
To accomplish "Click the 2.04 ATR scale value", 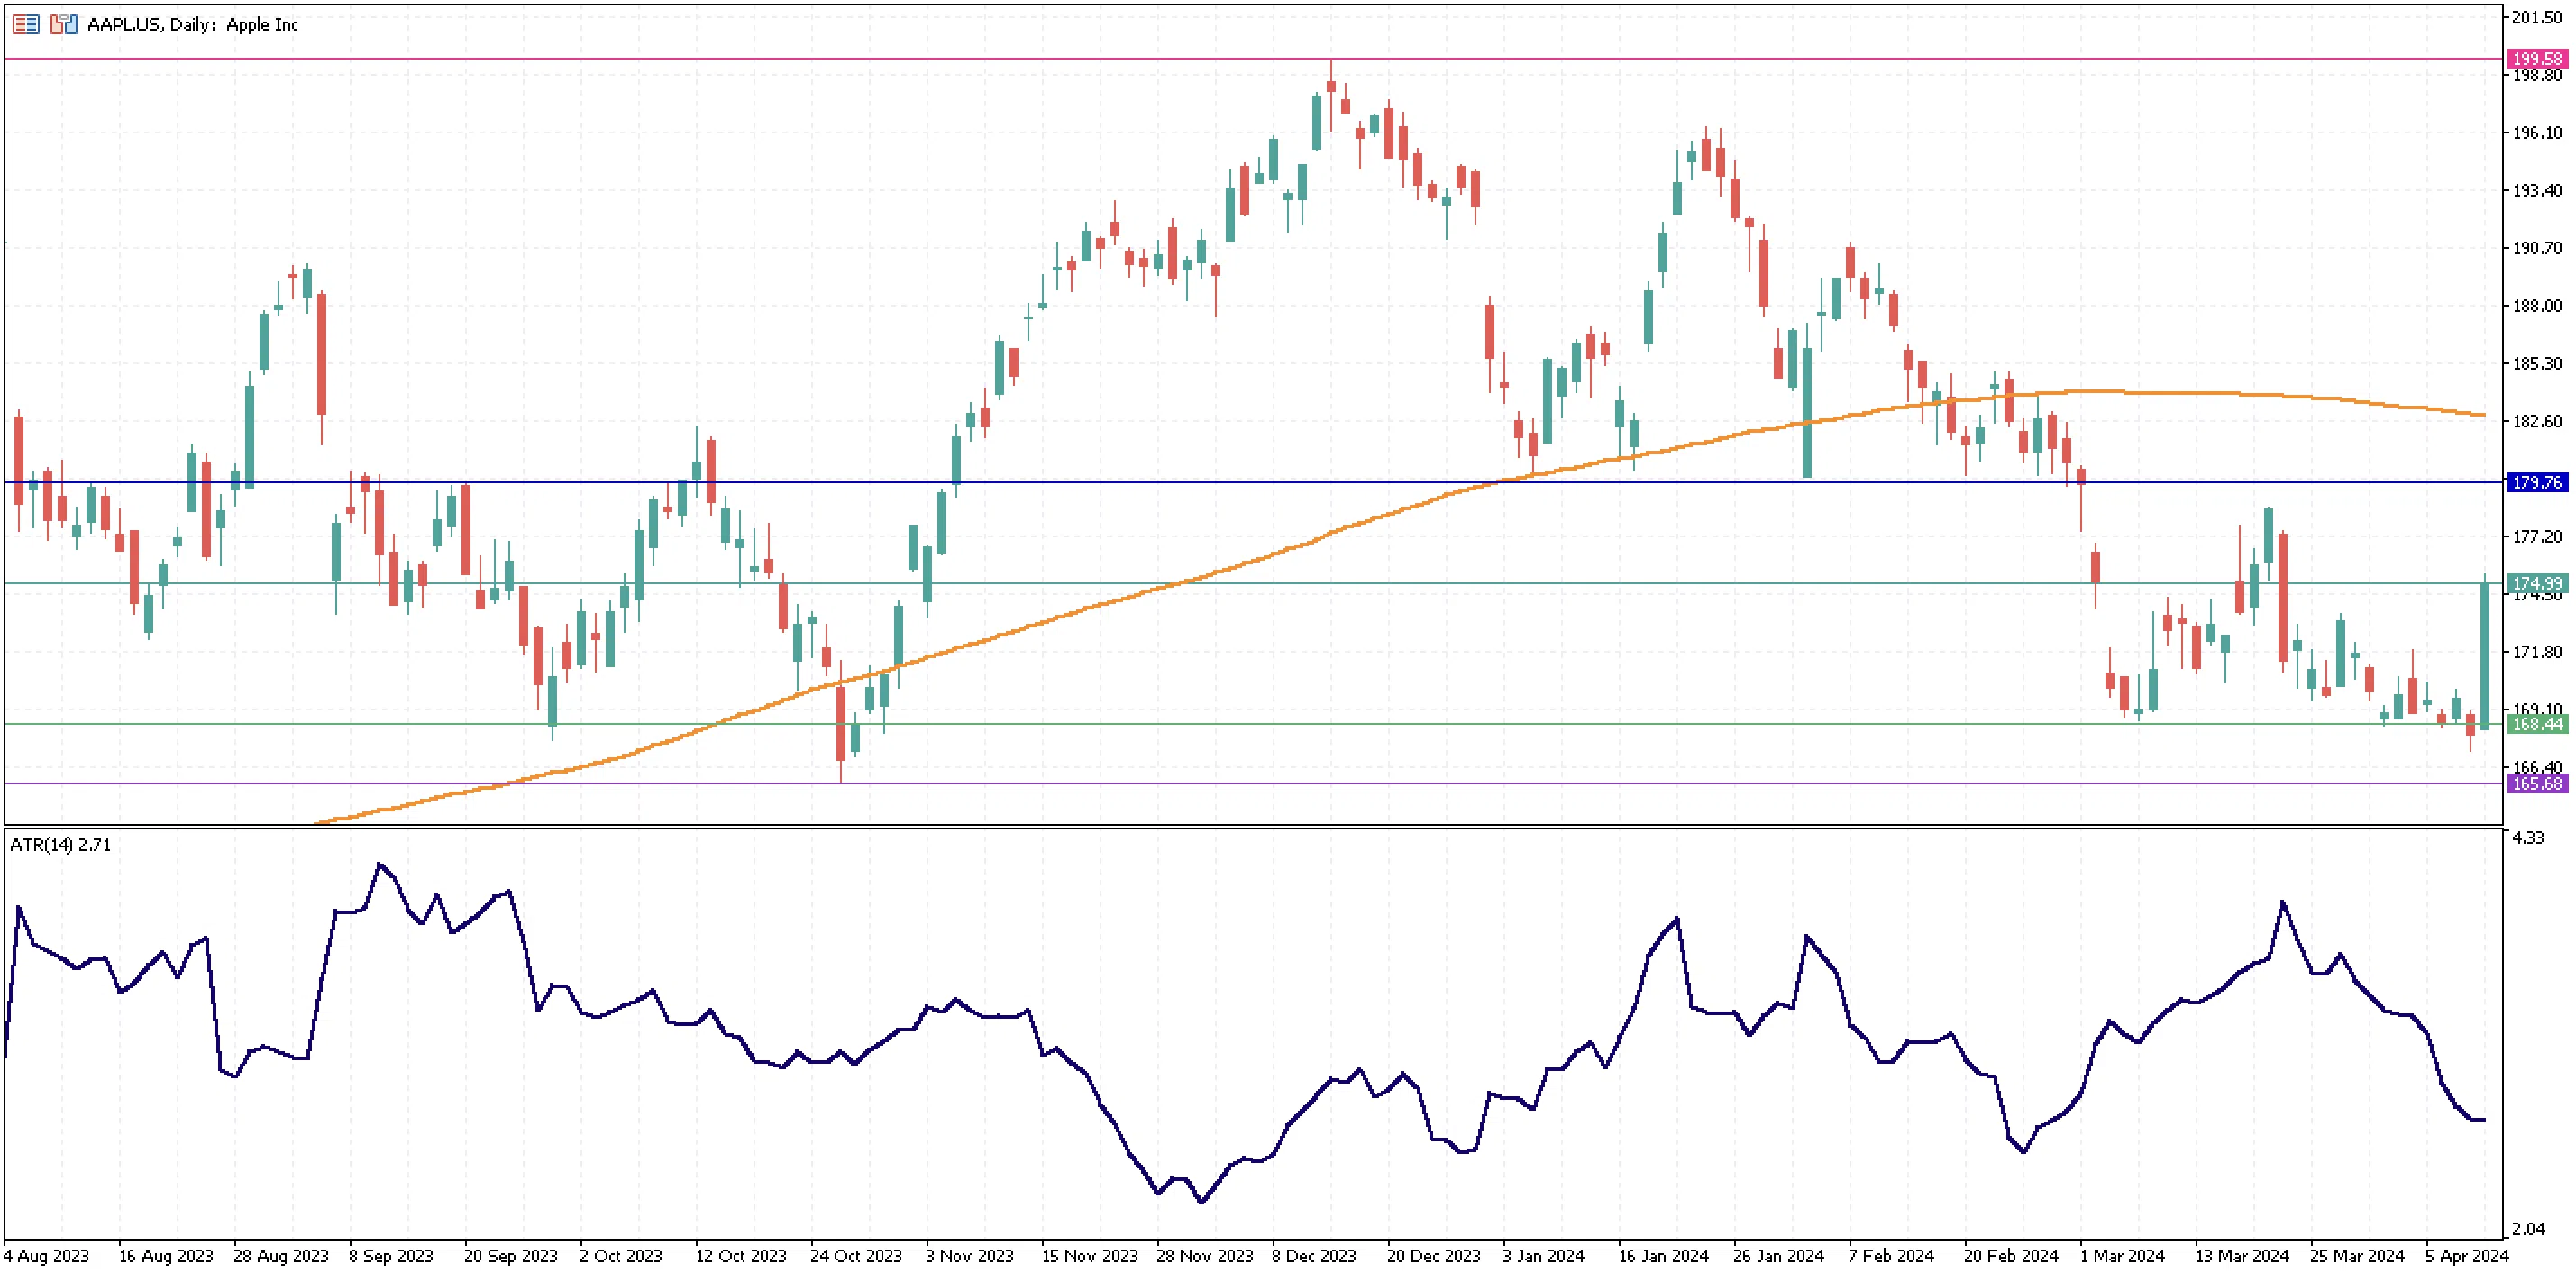I will click(x=2527, y=1229).
